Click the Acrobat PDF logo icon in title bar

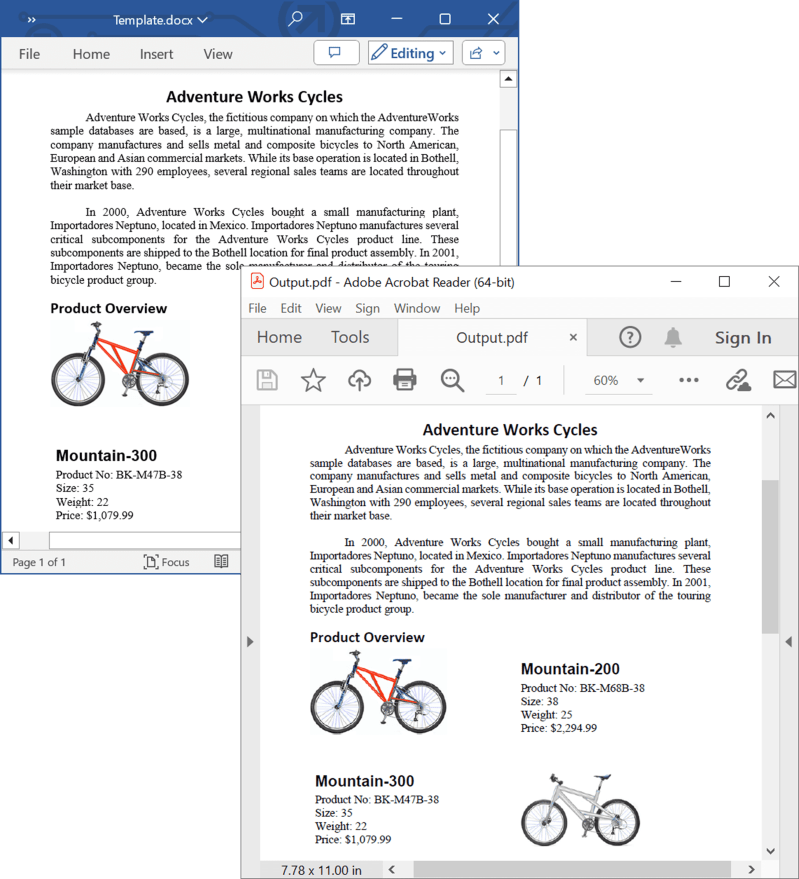pyautogui.click(x=257, y=281)
